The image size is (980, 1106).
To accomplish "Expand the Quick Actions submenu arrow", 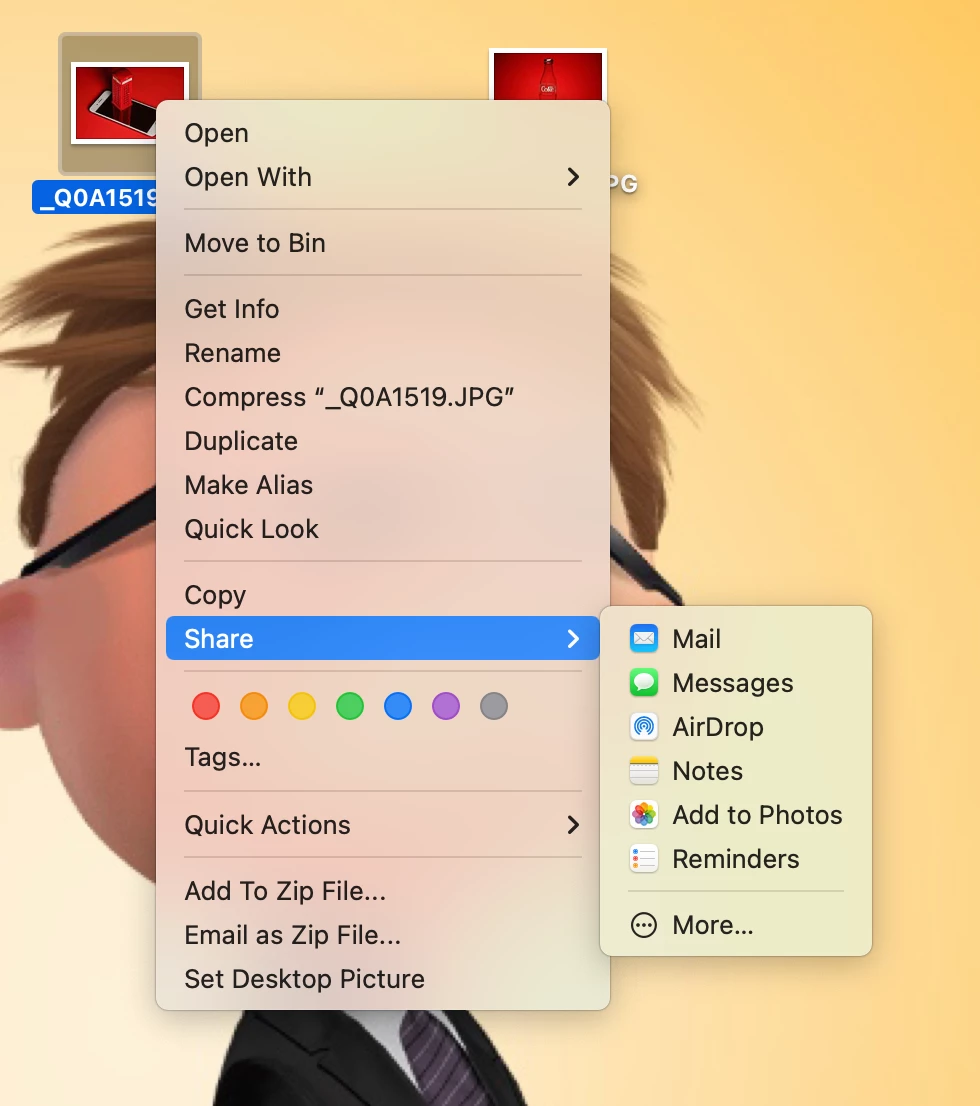I will point(573,825).
